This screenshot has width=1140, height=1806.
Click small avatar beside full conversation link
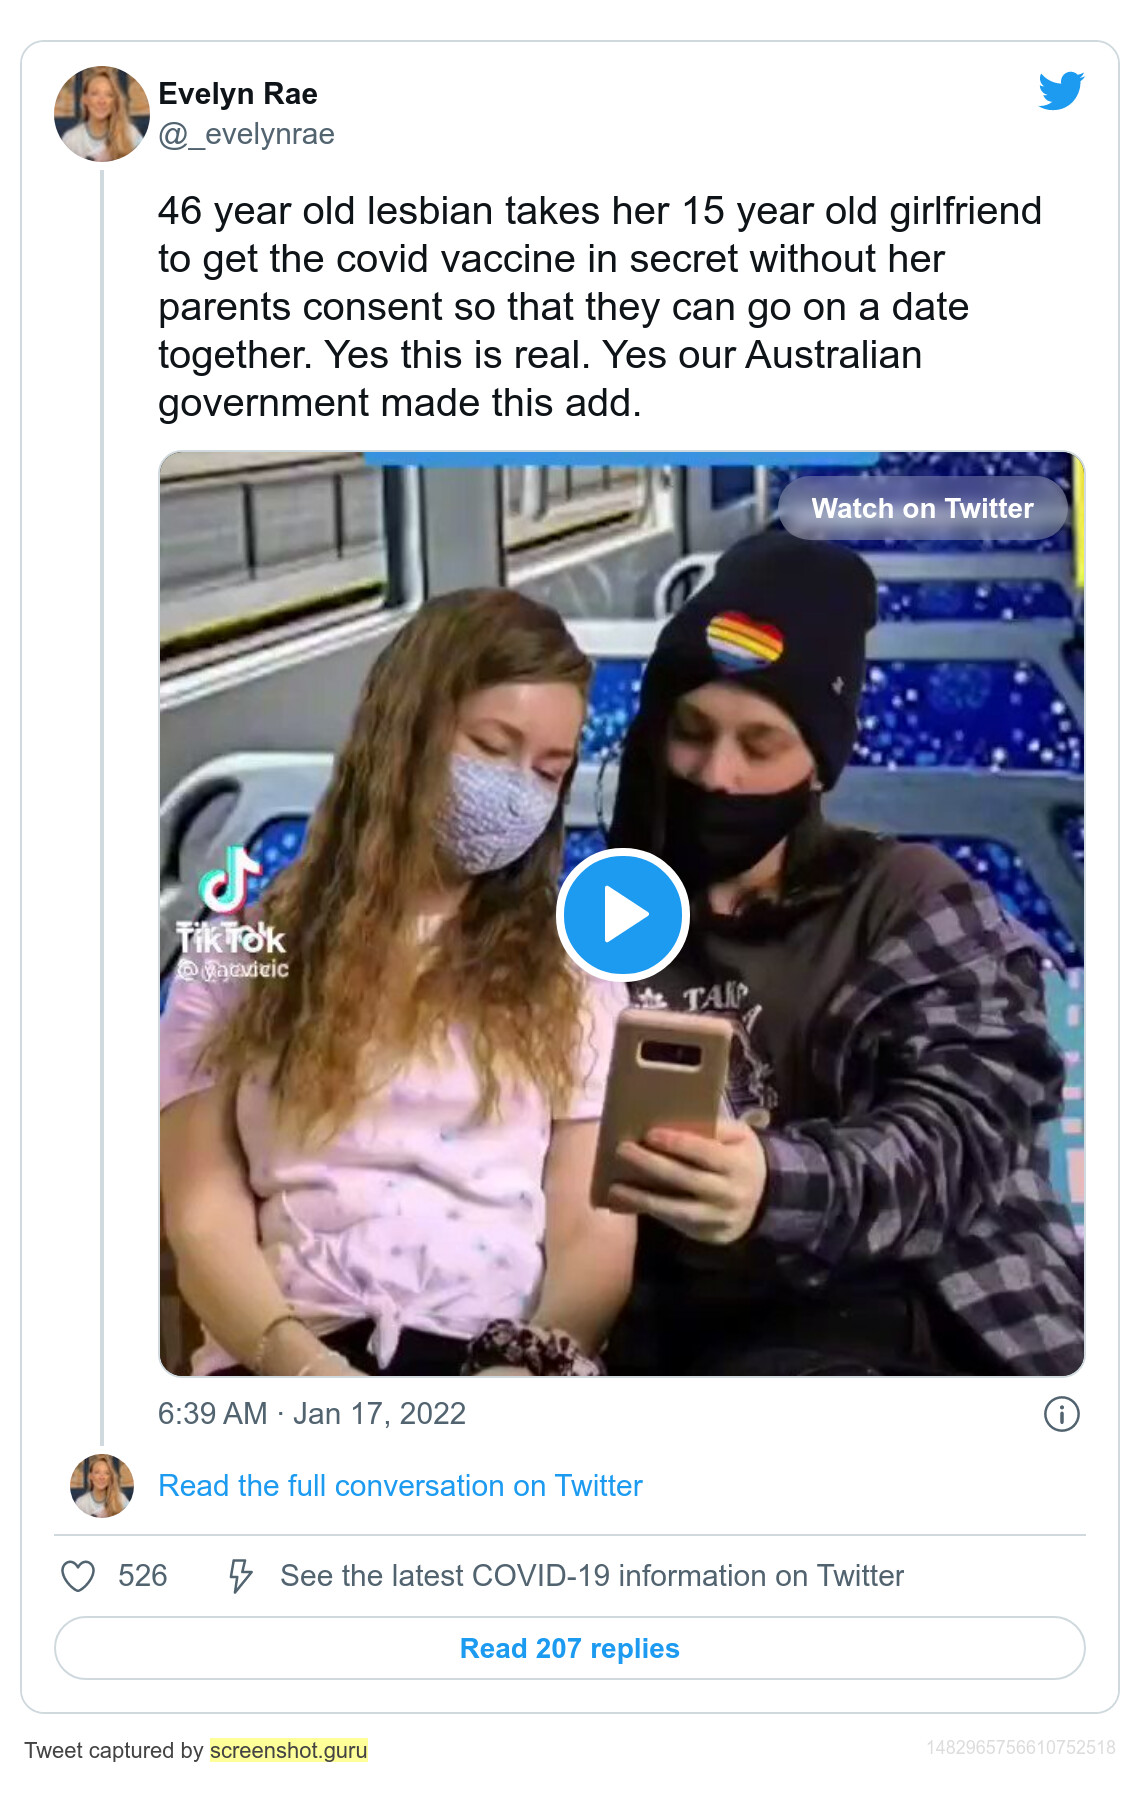(x=101, y=1486)
